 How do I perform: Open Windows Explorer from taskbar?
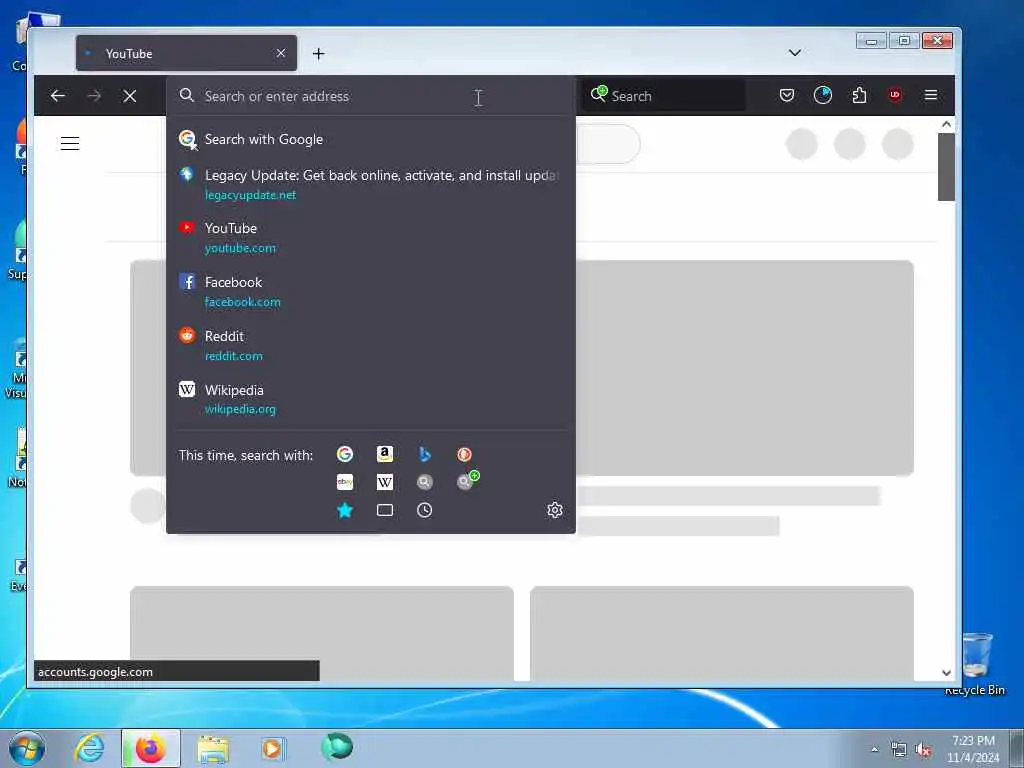(213, 748)
